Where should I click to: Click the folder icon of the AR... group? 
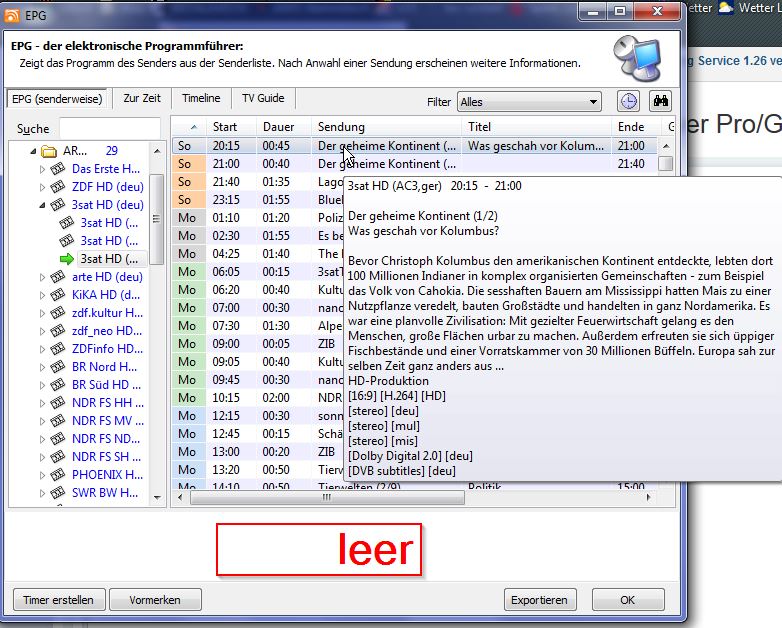(x=48, y=152)
